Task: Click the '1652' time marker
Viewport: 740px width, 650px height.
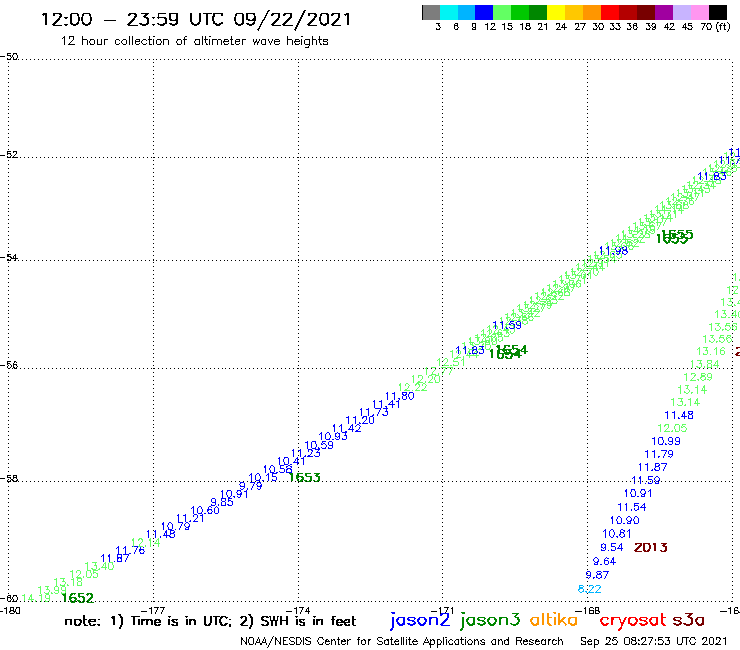Action: coord(78,598)
